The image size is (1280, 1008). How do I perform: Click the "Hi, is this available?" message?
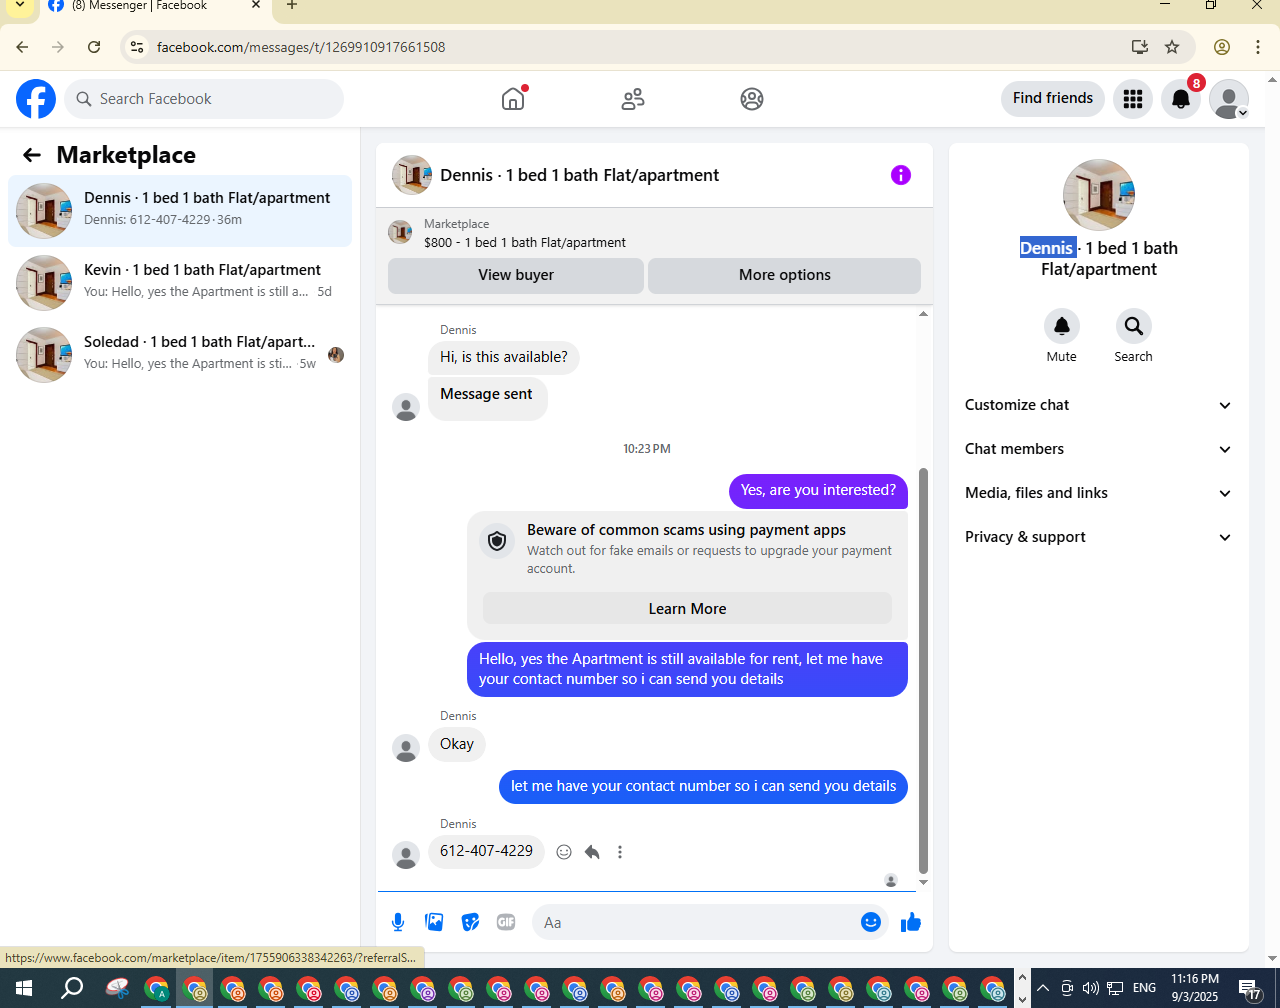click(504, 357)
